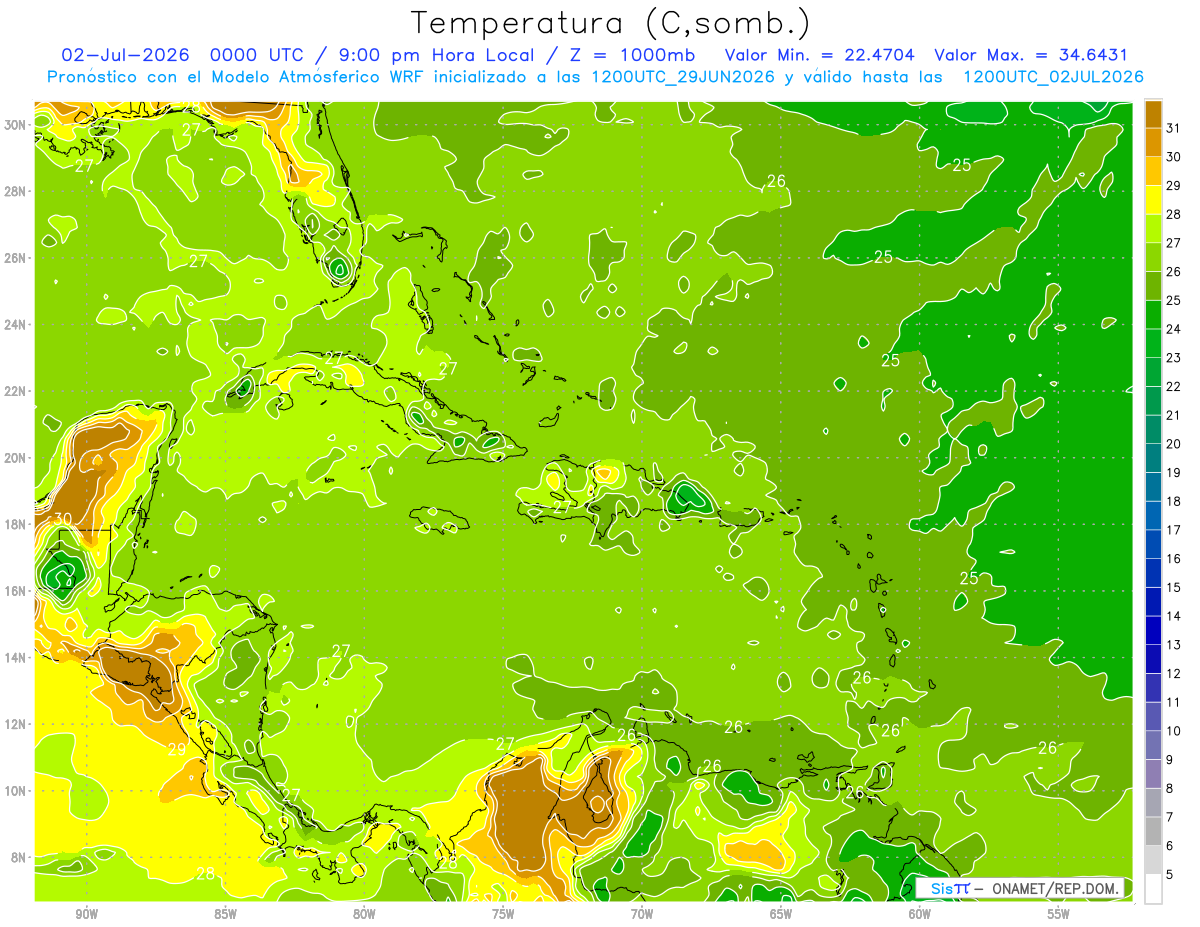Click legend value 31
The height and width of the screenshot is (927, 1200).
coord(1174,128)
